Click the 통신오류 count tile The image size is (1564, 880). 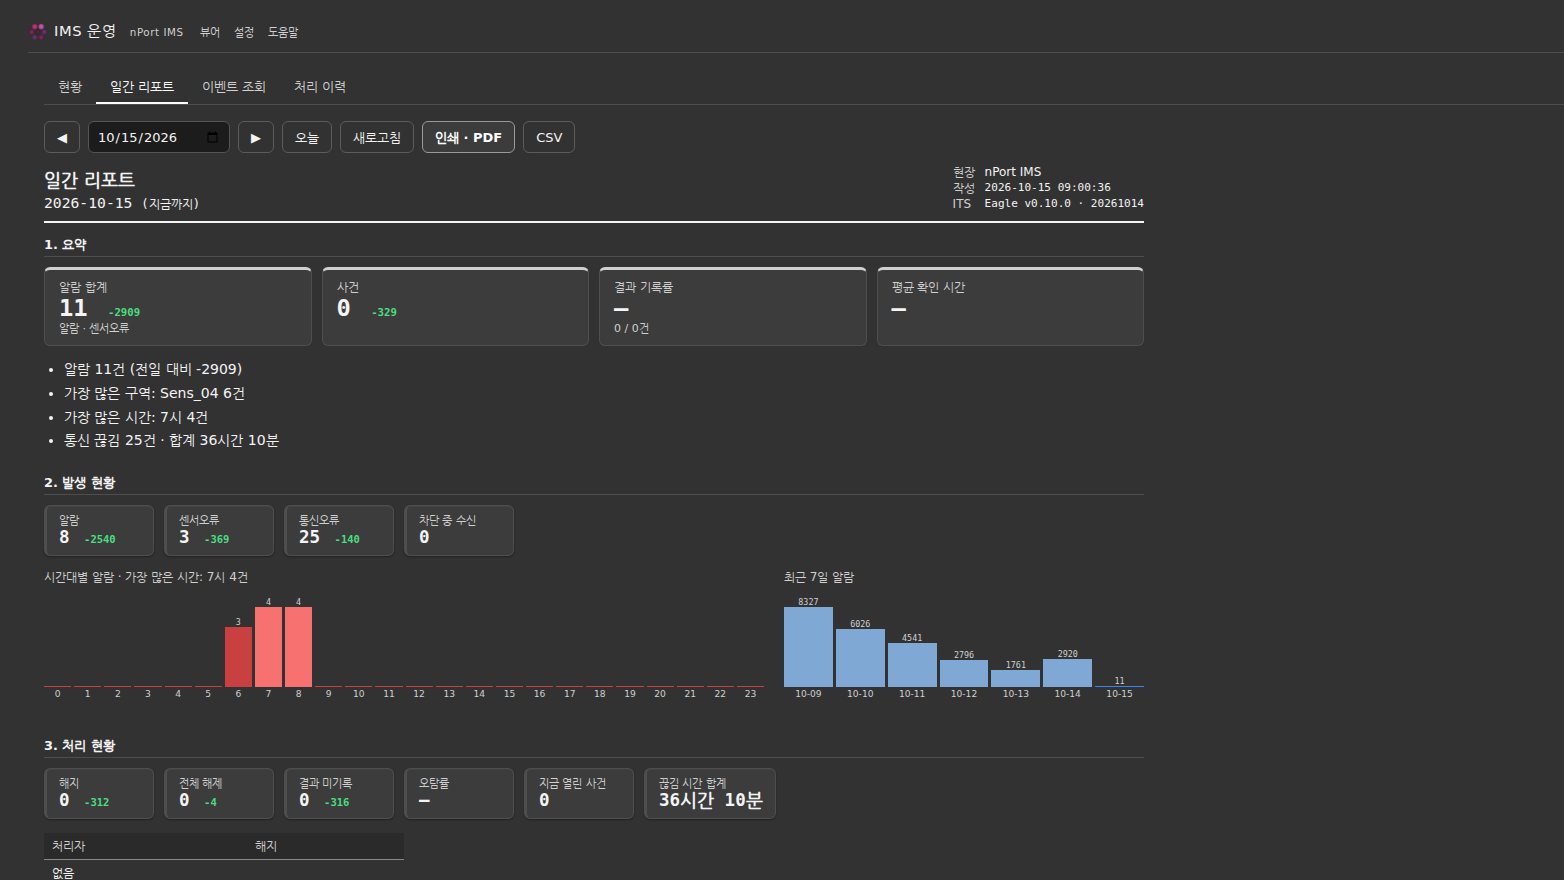339,530
